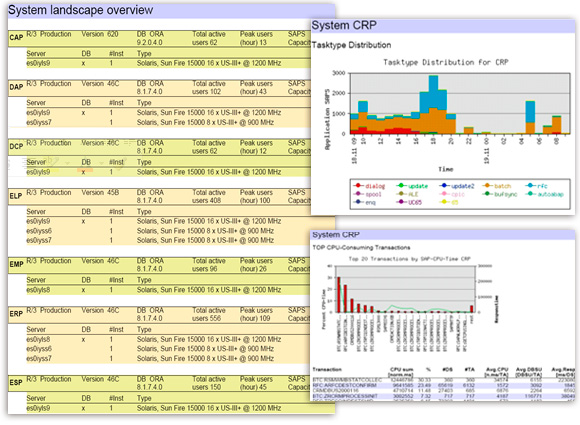Click the 'System landscape overview' heading
The height and width of the screenshot is (425, 580).
point(81,10)
